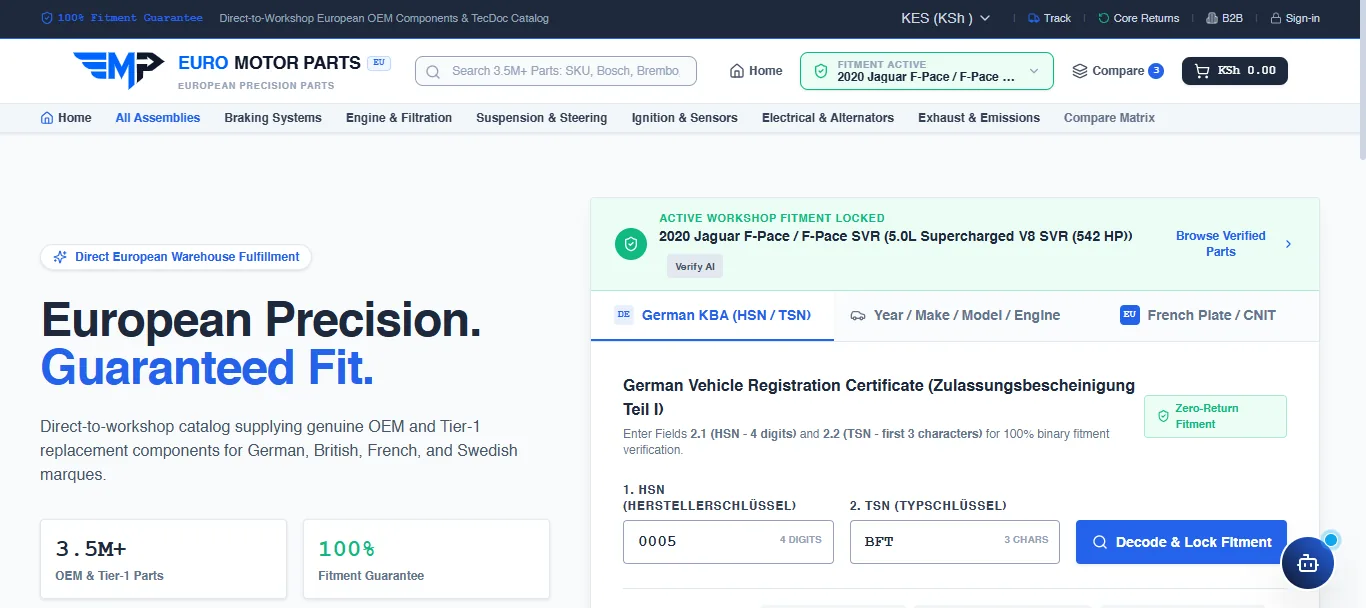Expand the Fitment Active vehicle selector
This screenshot has width=1366, height=608.
926,71
